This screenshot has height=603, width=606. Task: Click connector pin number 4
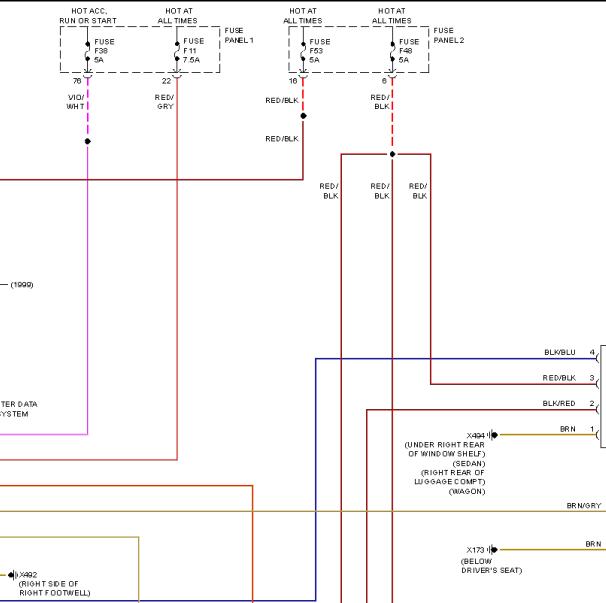pyautogui.click(x=592, y=352)
